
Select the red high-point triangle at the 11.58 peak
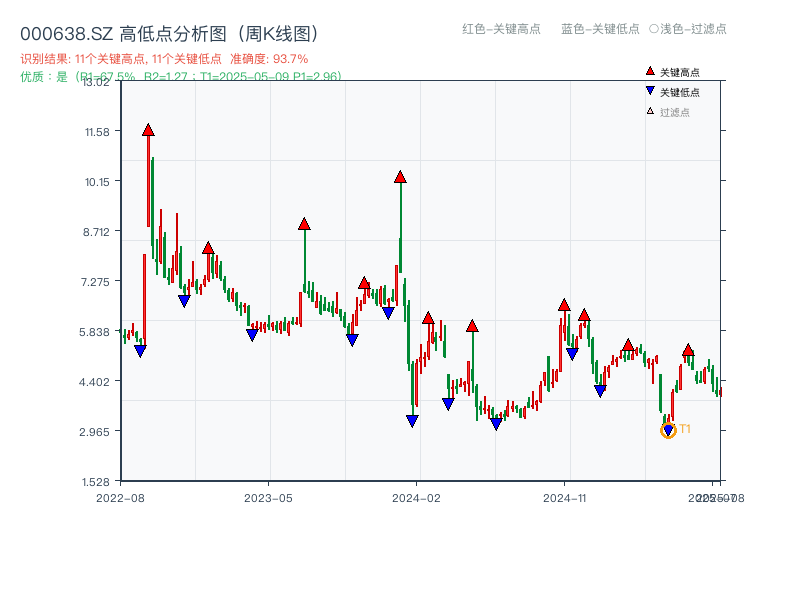tap(148, 128)
